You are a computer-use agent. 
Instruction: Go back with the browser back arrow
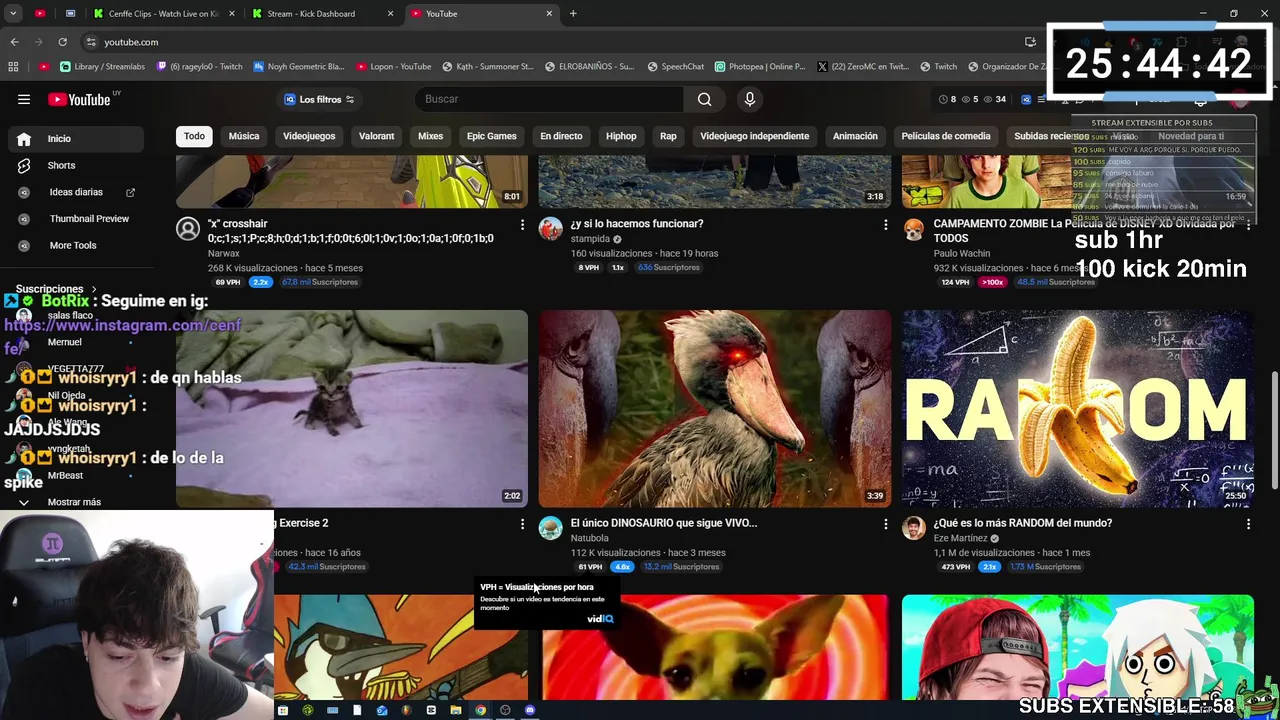pos(14,42)
